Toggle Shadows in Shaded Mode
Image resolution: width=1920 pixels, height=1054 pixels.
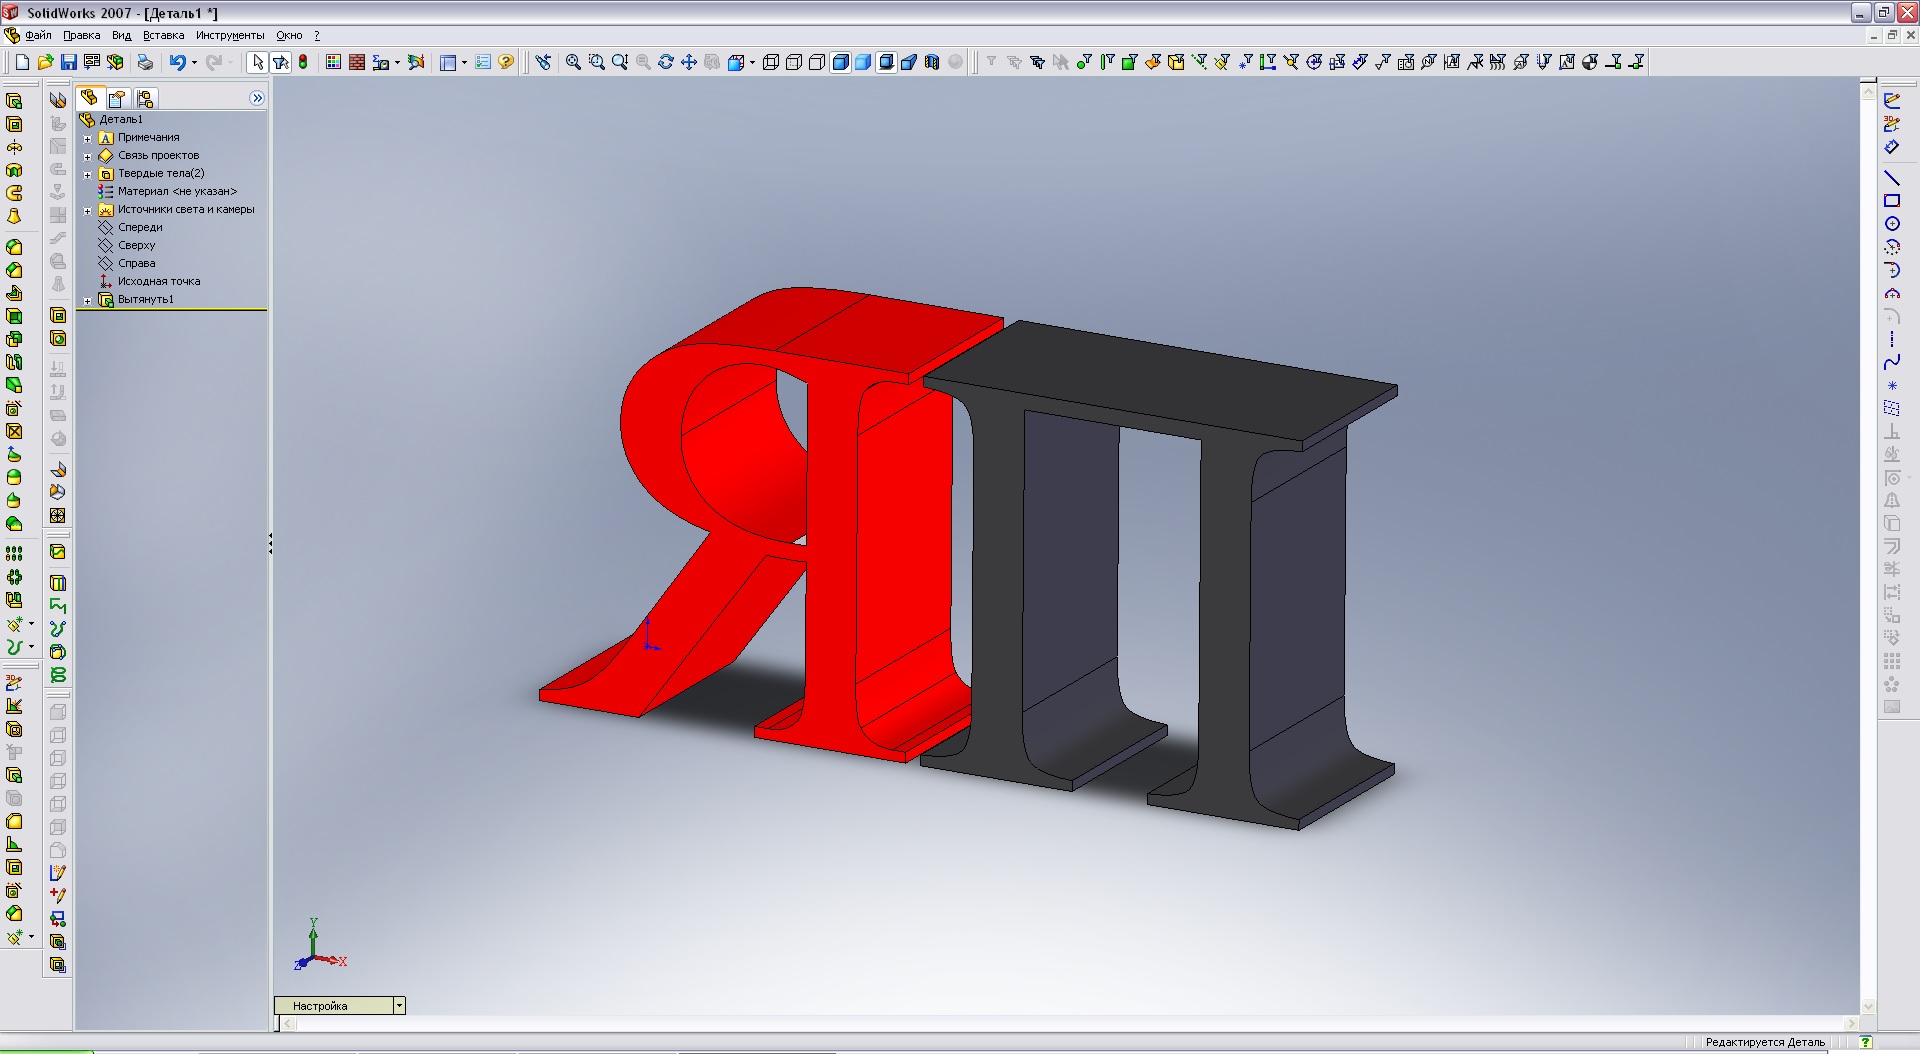pyautogui.click(x=886, y=62)
